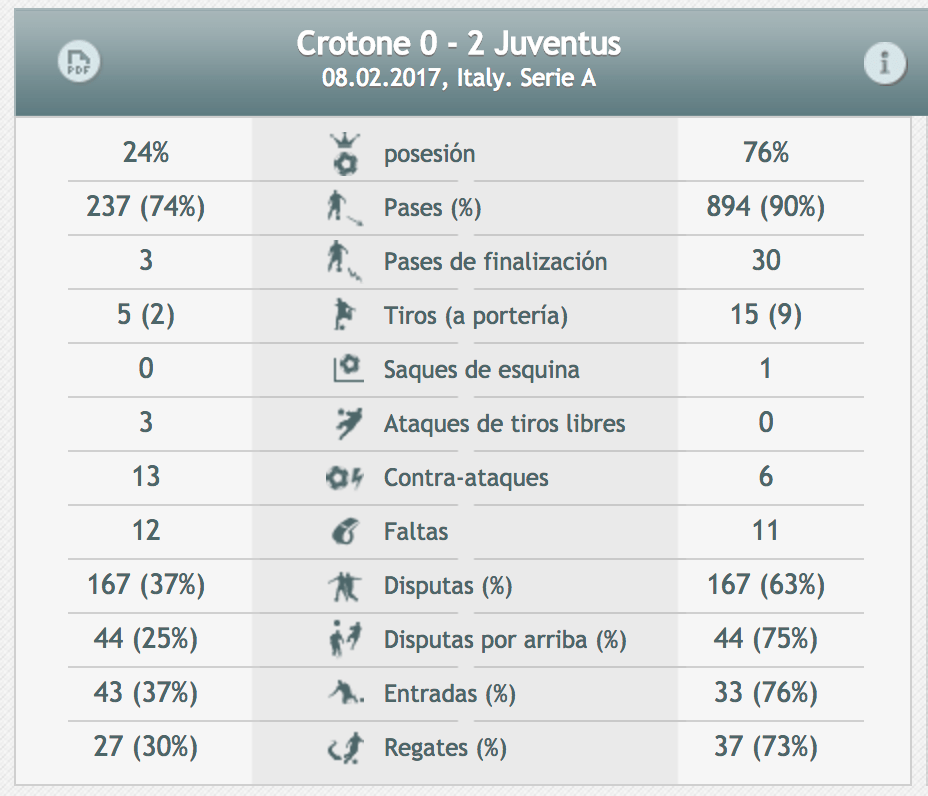
Task: Click the Entradas tackle icon
Action: coord(344,693)
